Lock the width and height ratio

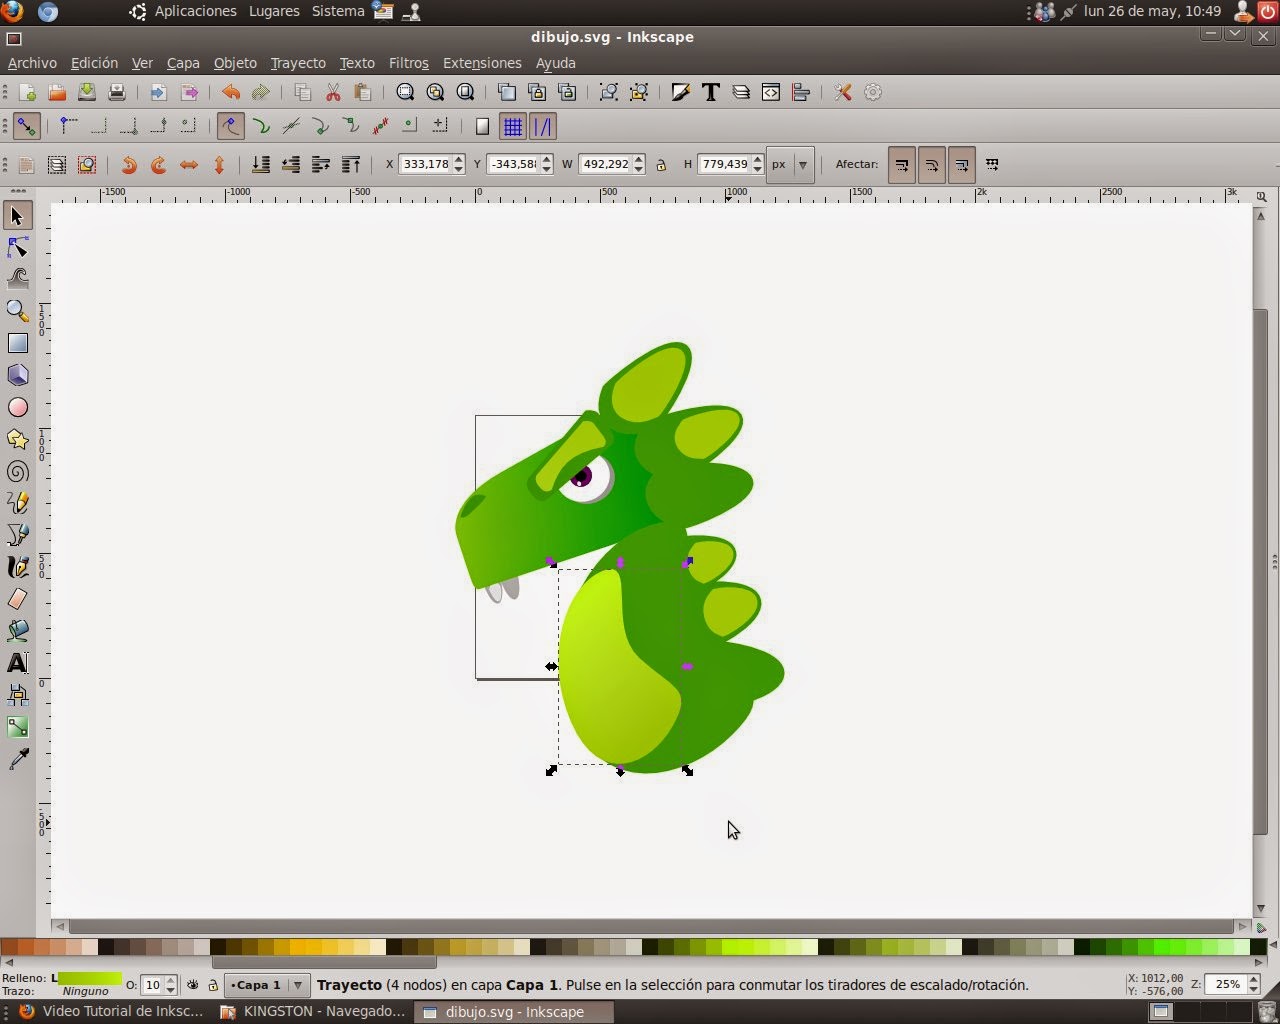tap(661, 164)
